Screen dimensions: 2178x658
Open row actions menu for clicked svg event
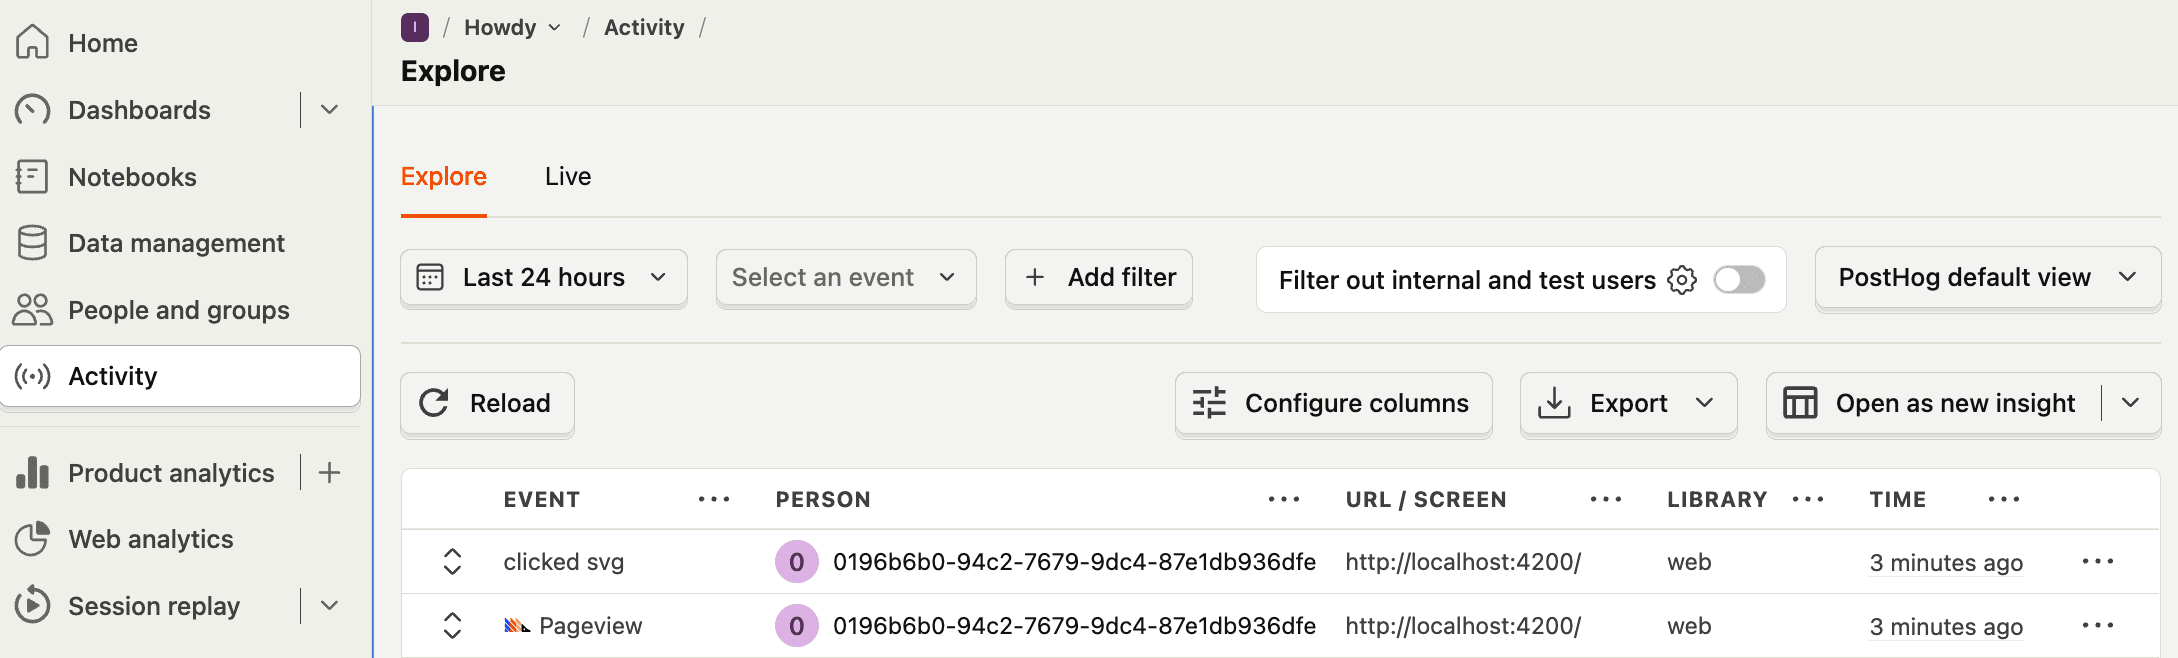pos(2097,561)
